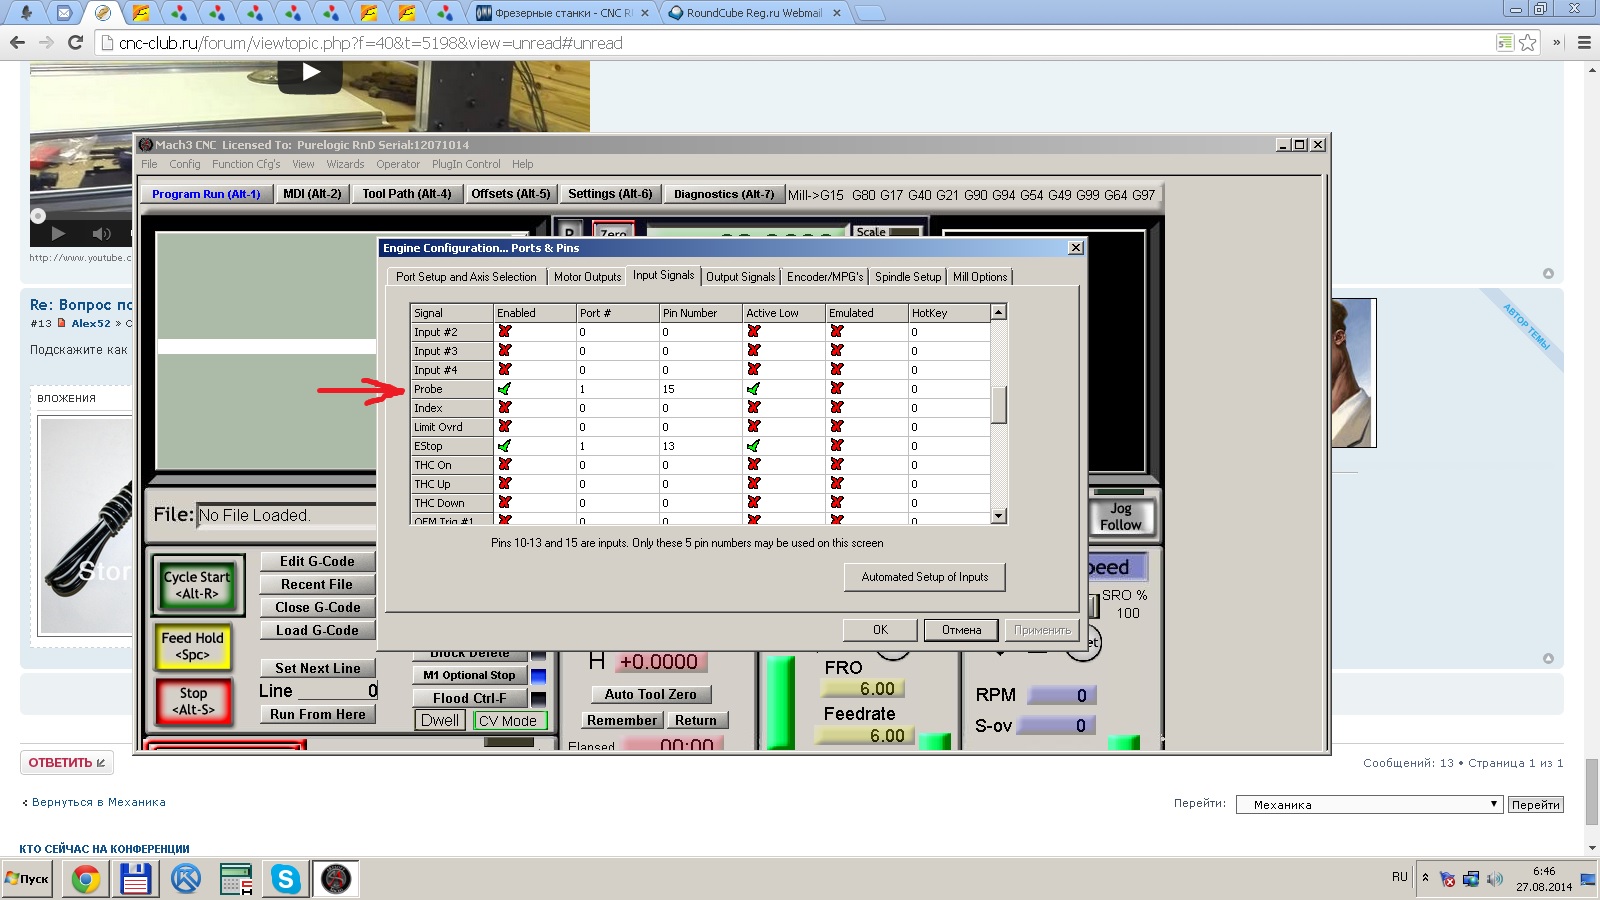Screen dimensions: 1600x900
Task: Open the Wizards menu in Mach3
Action: 345,164
